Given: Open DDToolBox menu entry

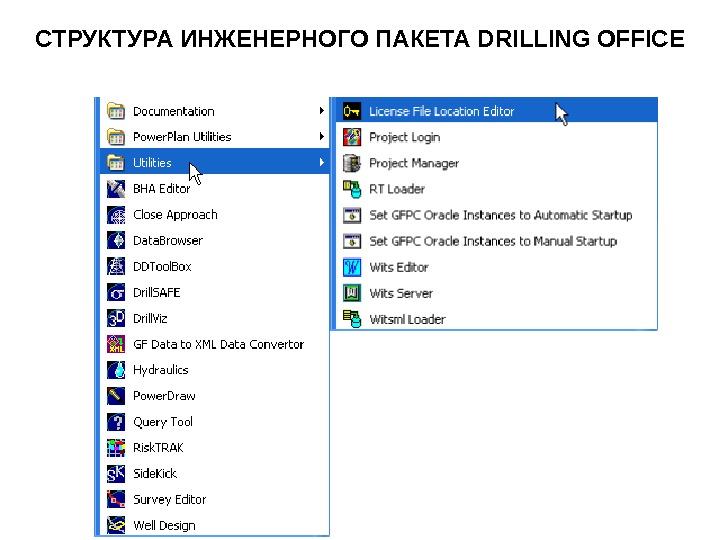Looking at the screenshot, I should pyautogui.click(x=214, y=266).
